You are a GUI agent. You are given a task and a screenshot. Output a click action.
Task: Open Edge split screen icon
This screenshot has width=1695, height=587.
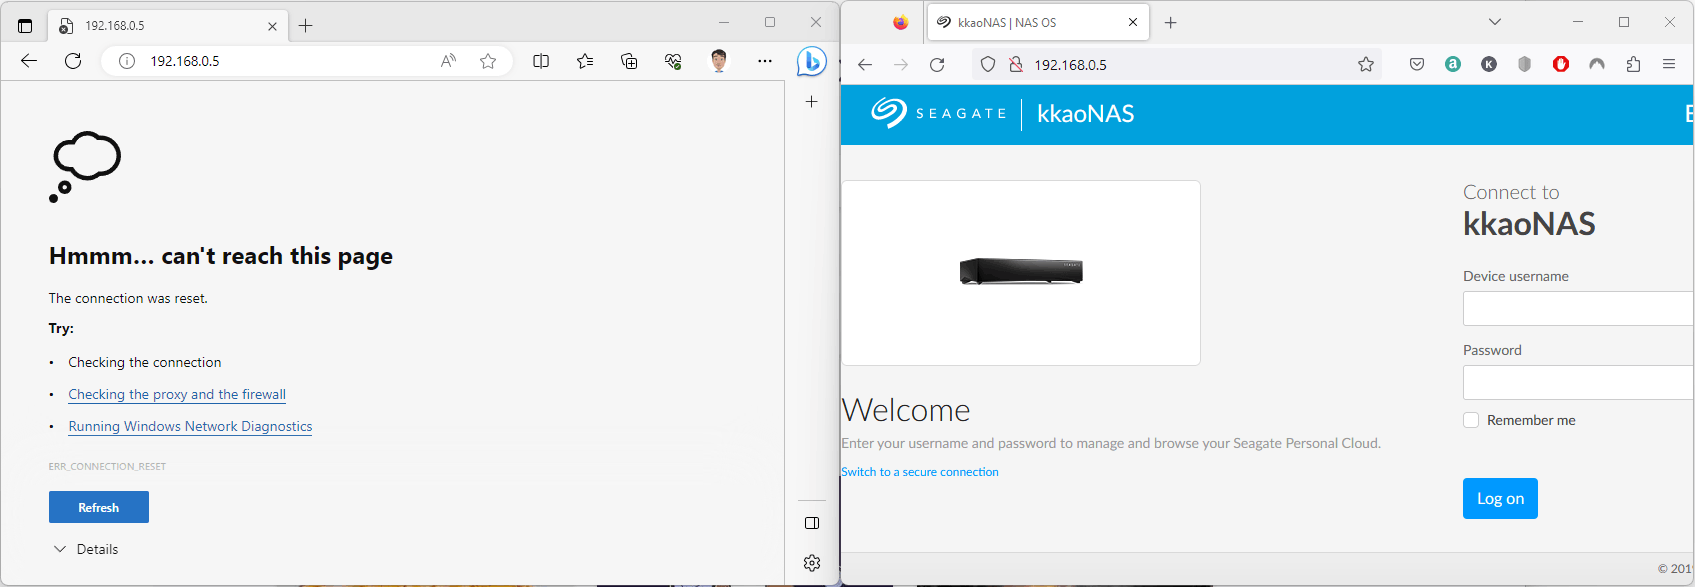click(x=541, y=61)
